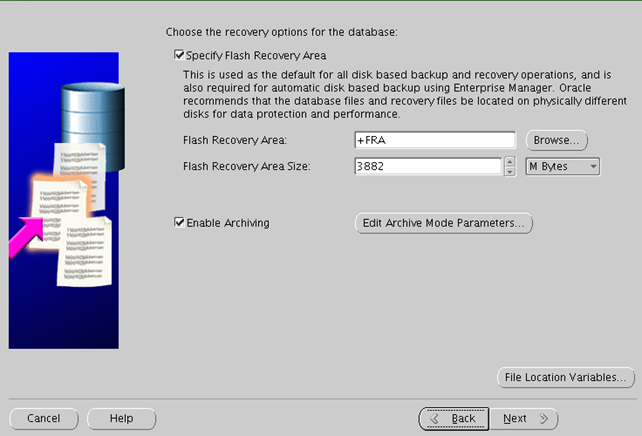The width and height of the screenshot is (642, 436).
Task: Click the Flash Recovery Area text field
Action: (435, 140)
